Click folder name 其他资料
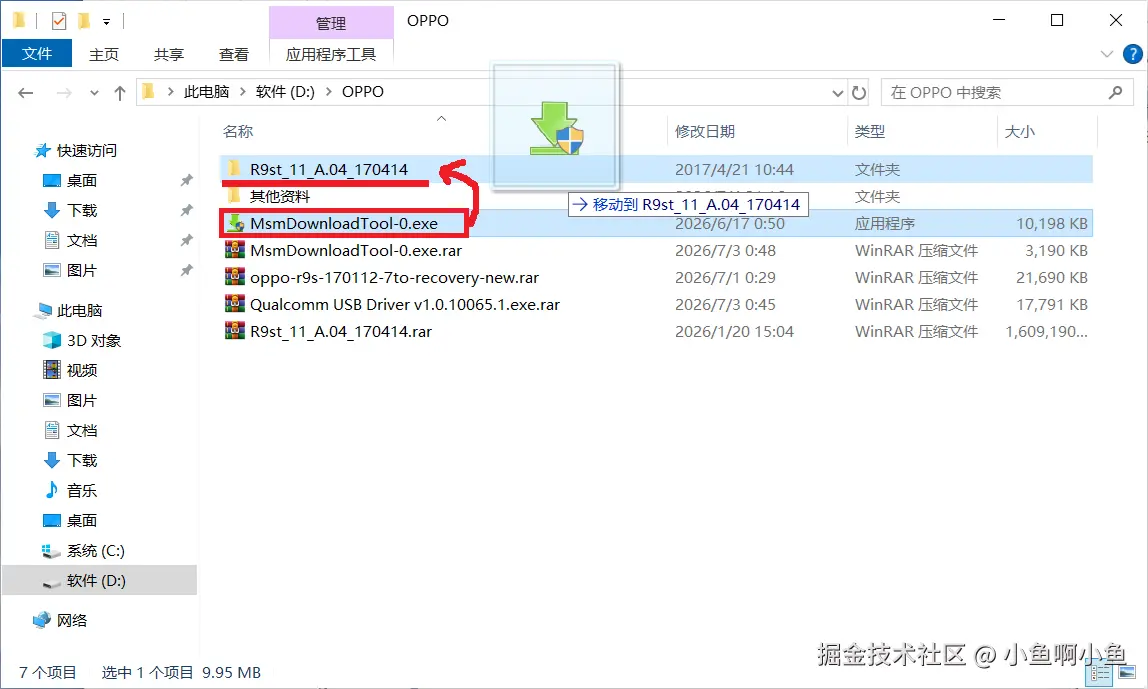Screen dimensions: 1148x689 280,196
